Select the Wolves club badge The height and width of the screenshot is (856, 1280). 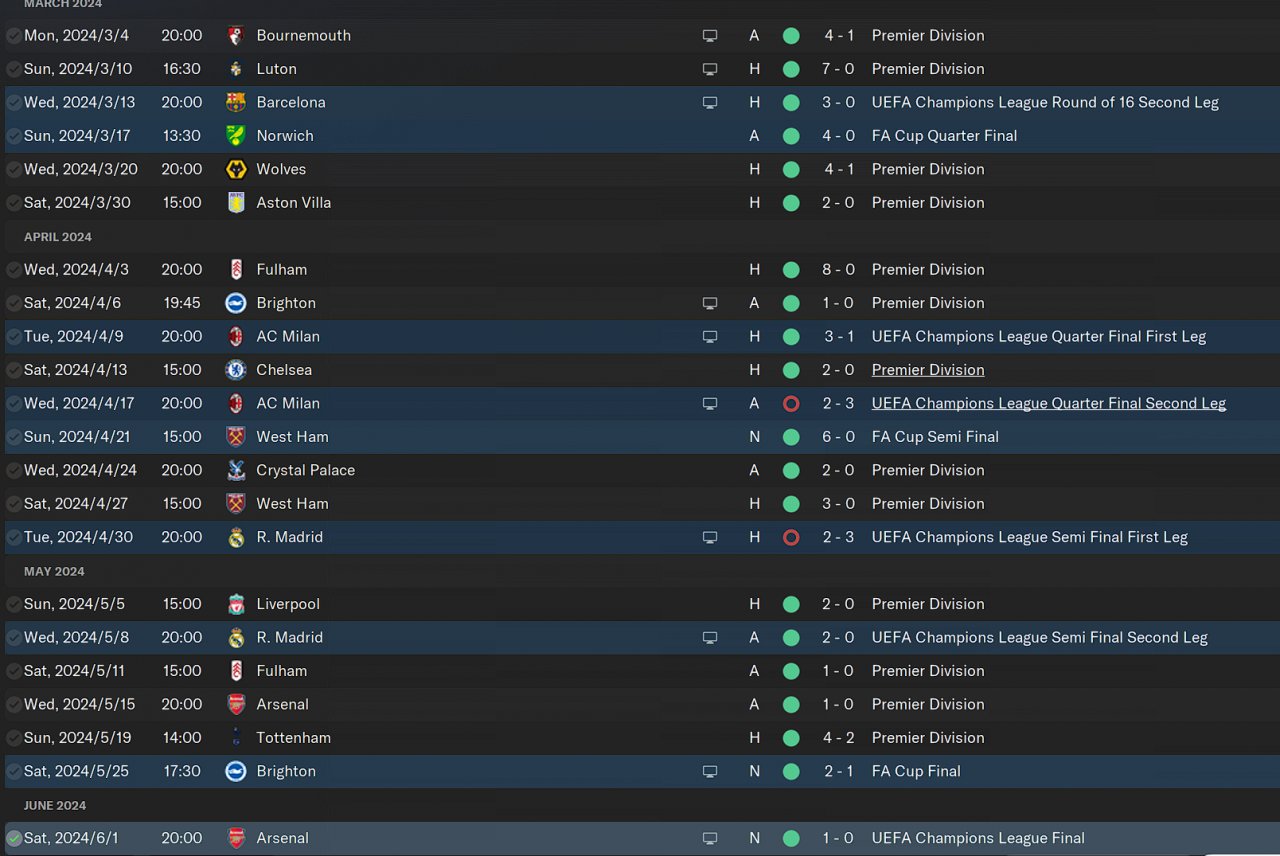[236, 169]
